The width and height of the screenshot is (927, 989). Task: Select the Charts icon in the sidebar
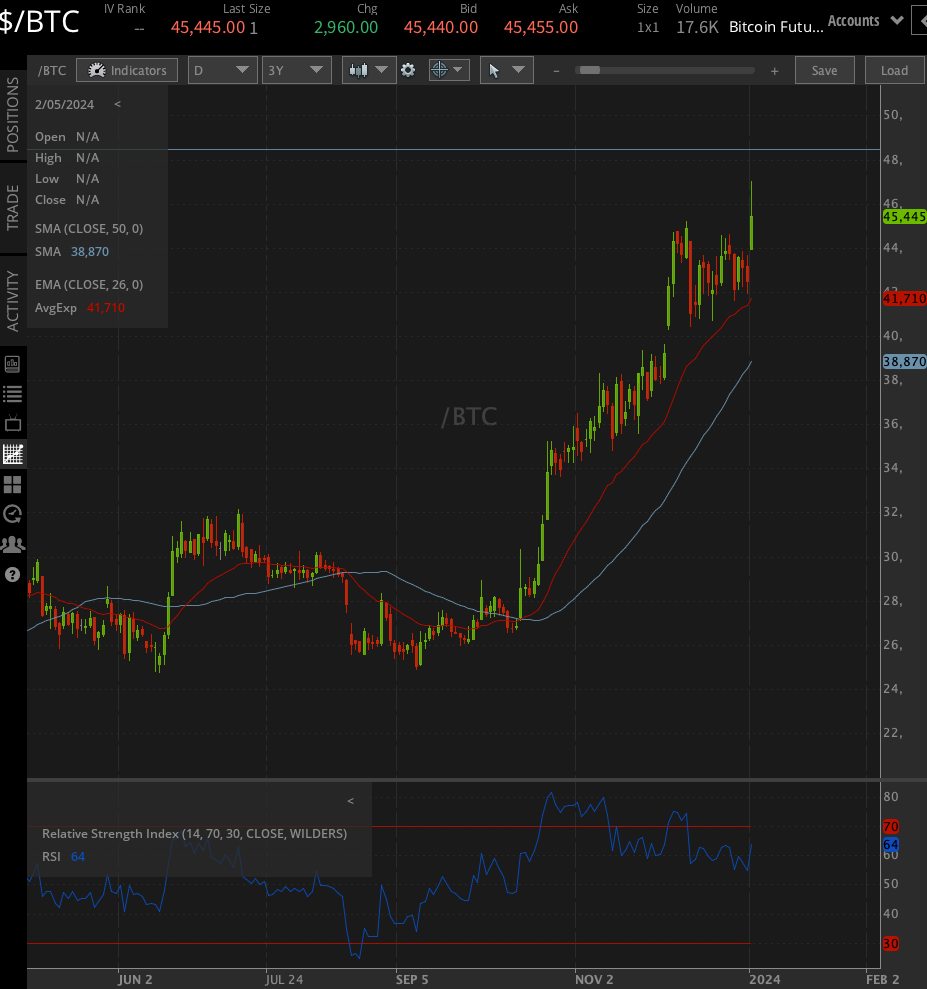(x=13, y=454)
